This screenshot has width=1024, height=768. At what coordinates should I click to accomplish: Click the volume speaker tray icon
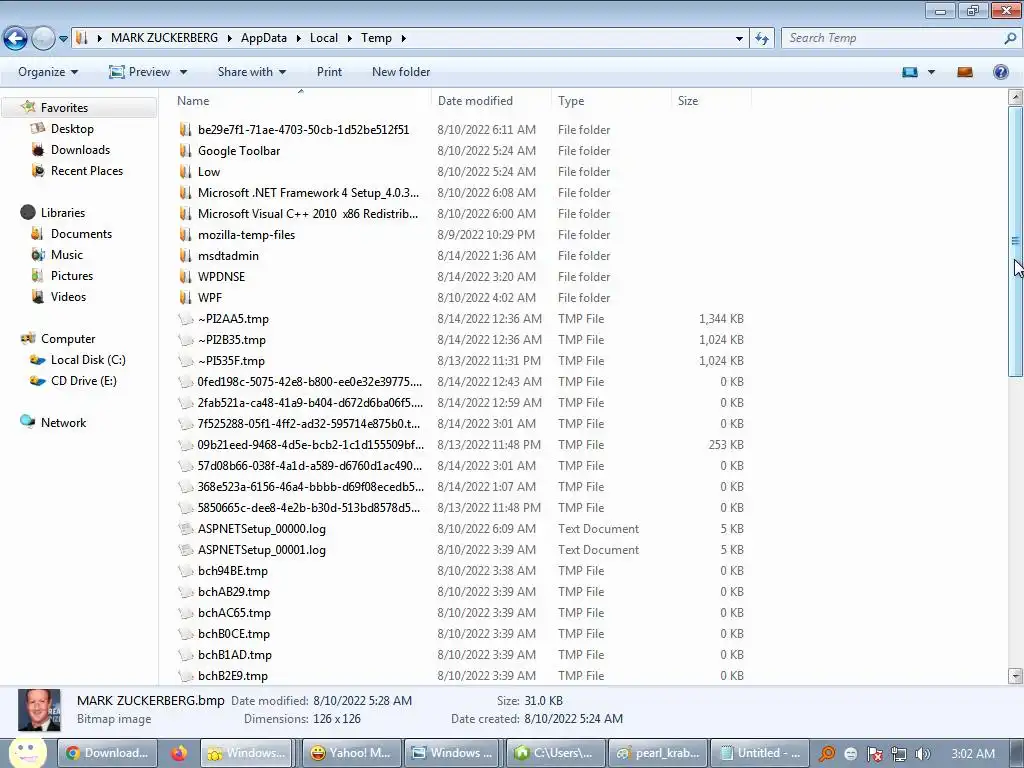pos(922,754)
